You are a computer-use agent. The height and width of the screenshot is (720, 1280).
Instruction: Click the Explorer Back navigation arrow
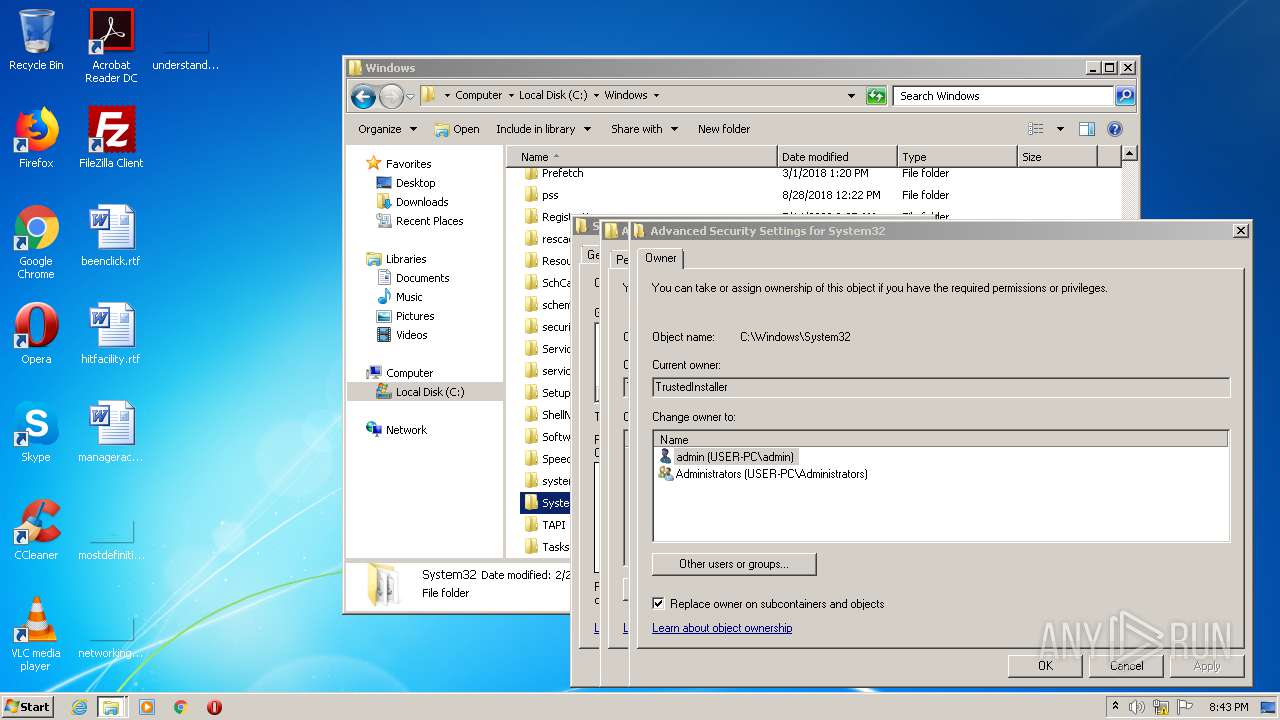(363, 96)
